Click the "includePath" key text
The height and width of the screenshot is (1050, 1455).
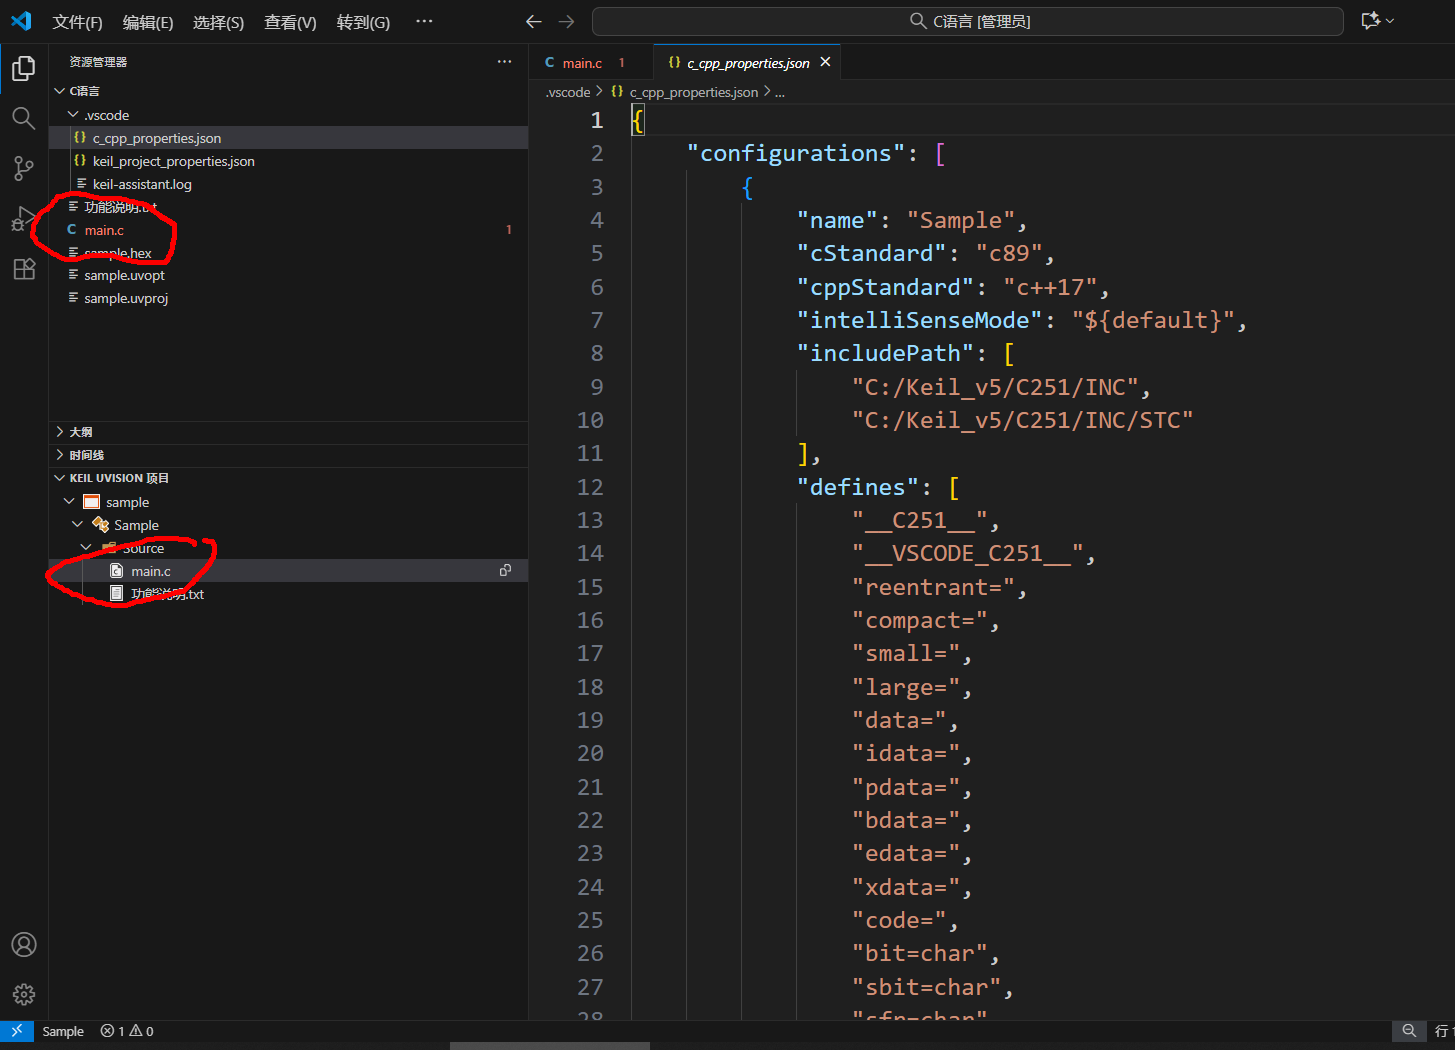tap(885, 353)
